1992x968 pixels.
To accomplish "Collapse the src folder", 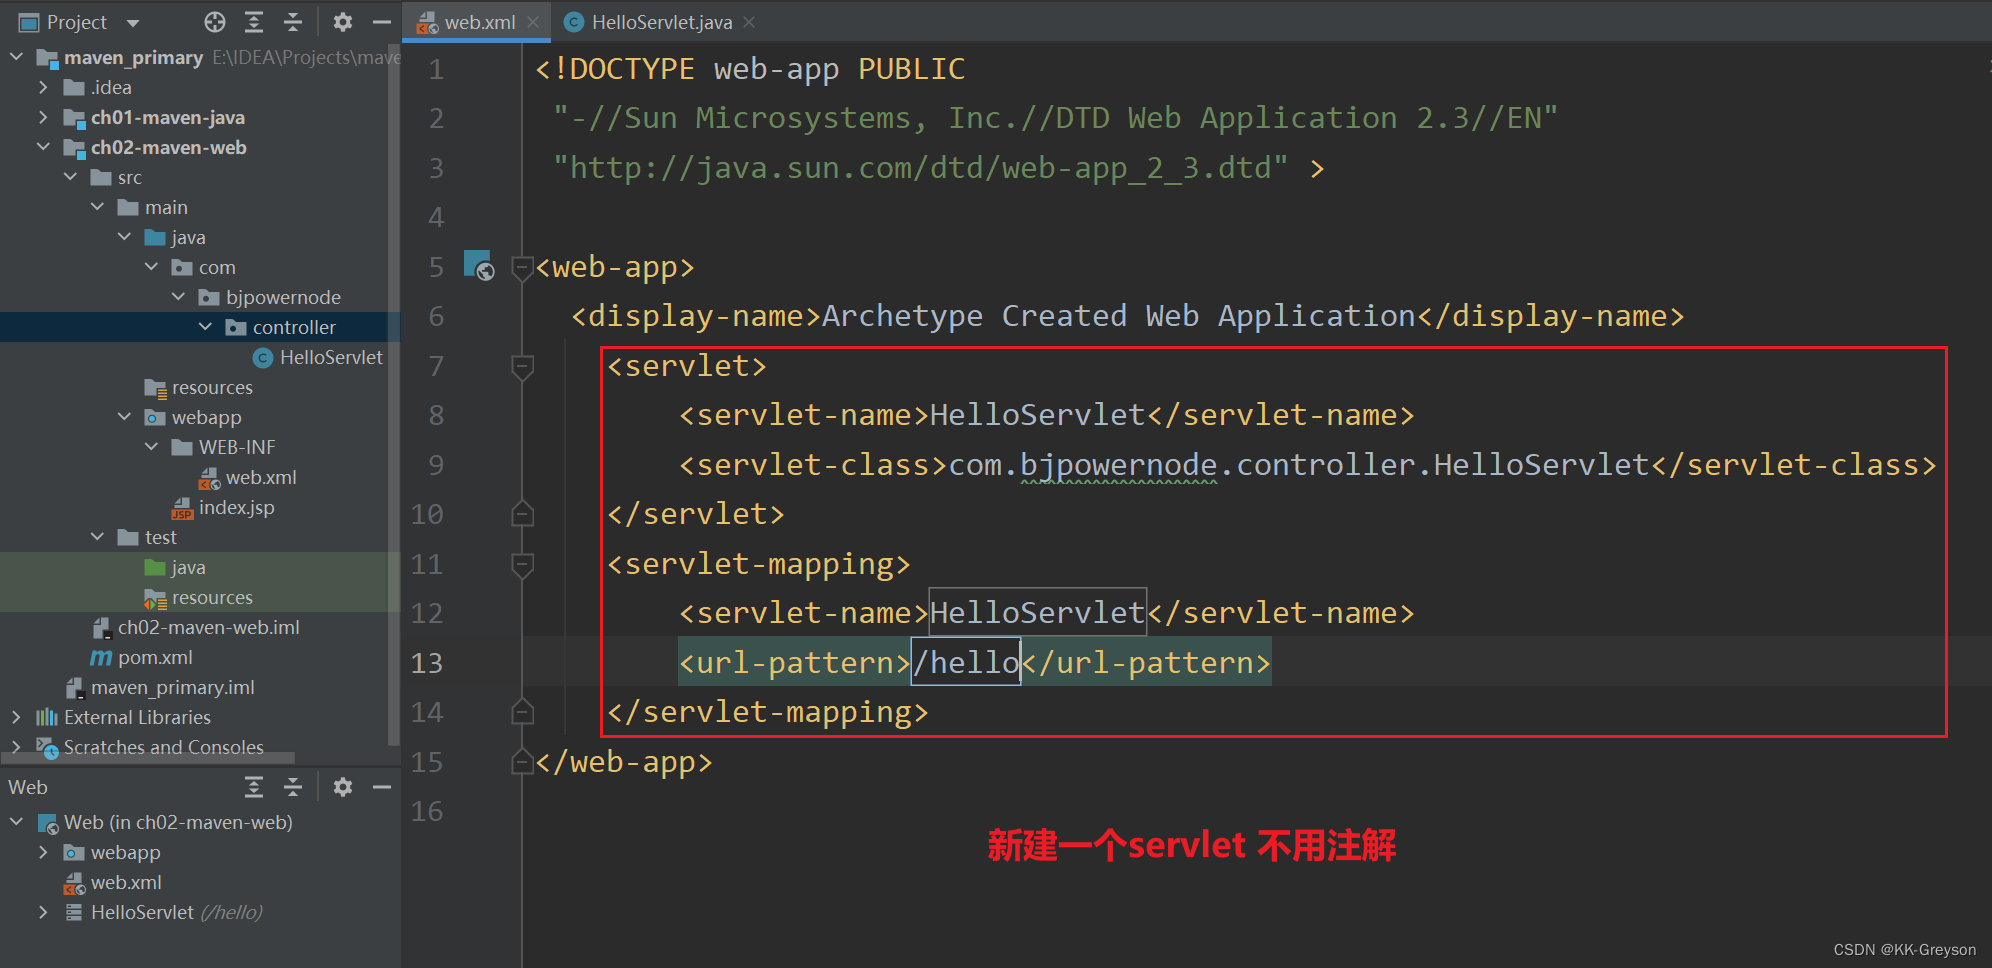I will click(x=70, y=177).
